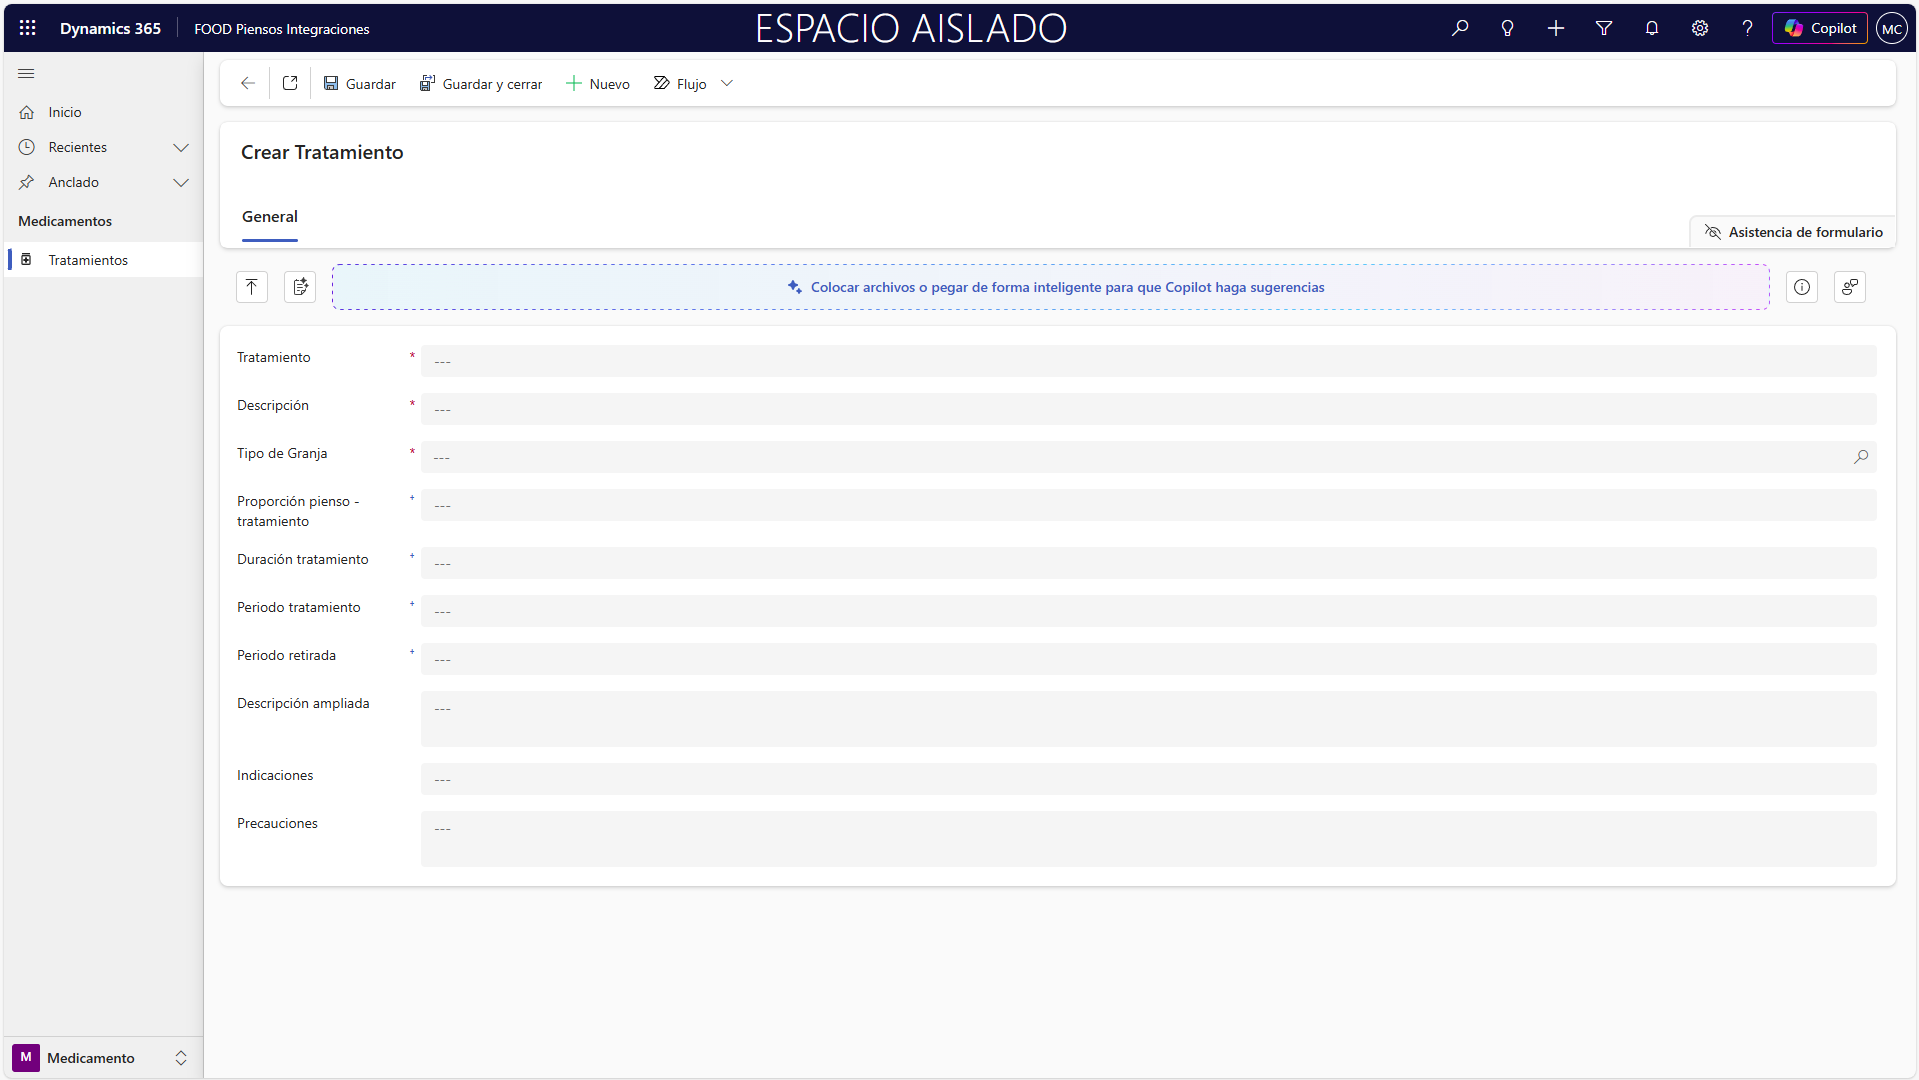Select the General tab

point(270,217)
